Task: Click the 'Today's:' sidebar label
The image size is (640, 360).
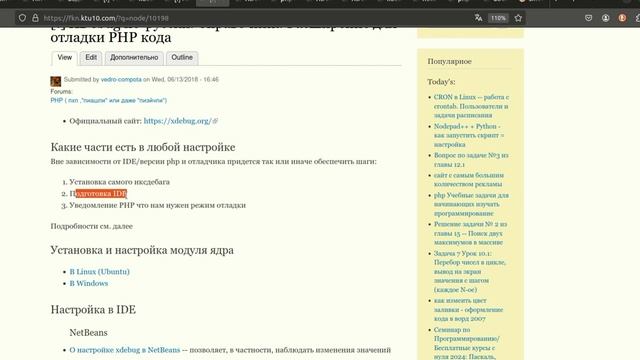Action: [441, 82]
